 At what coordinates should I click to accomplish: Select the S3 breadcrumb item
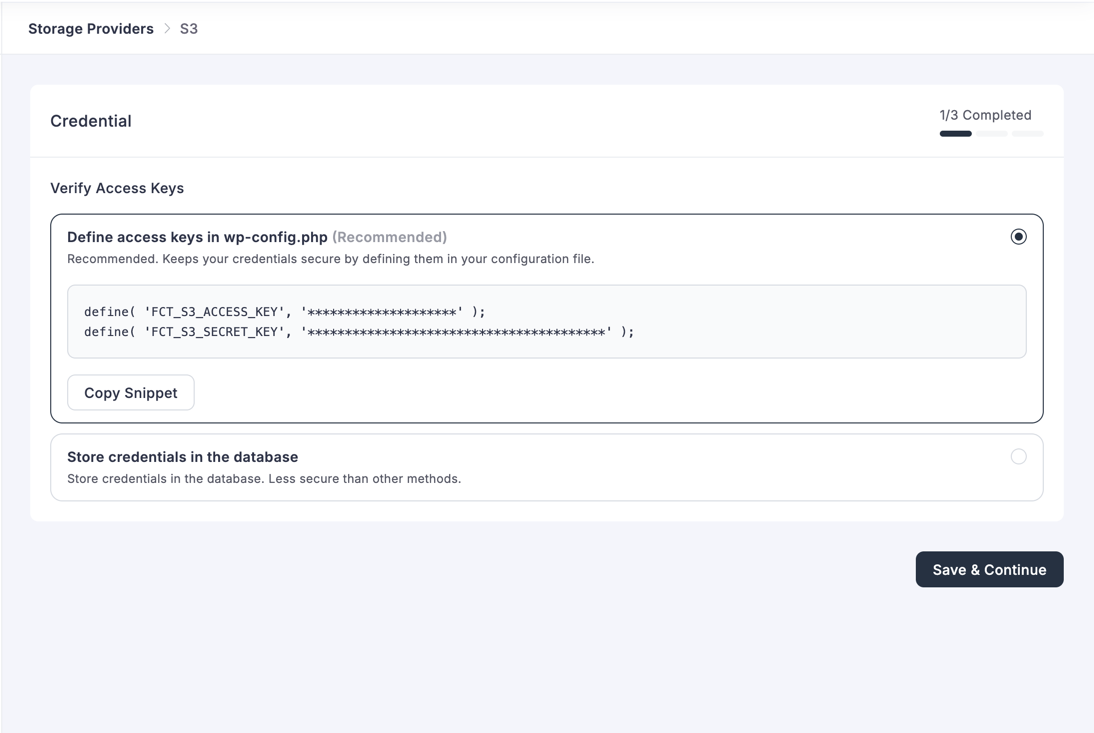tap(189, 28)
